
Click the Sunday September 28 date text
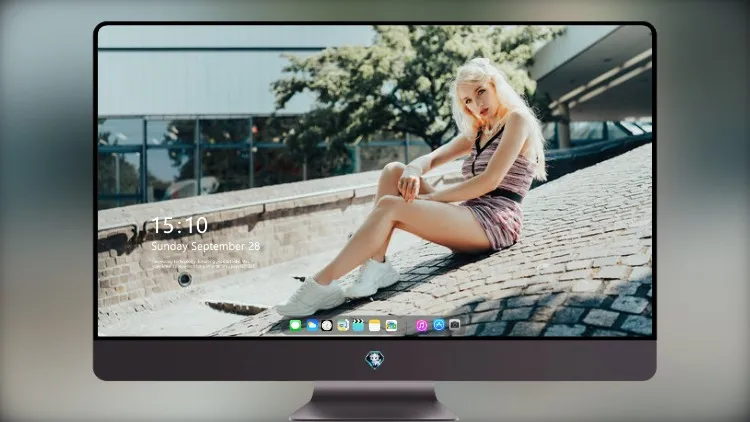pos(206,246)
